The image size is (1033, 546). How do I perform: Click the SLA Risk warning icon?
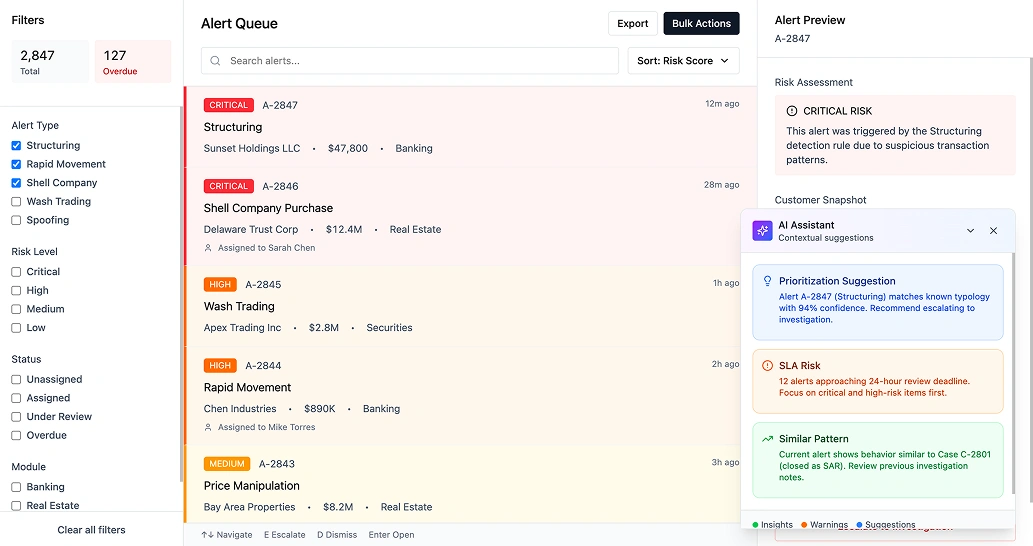coord(768,366)
